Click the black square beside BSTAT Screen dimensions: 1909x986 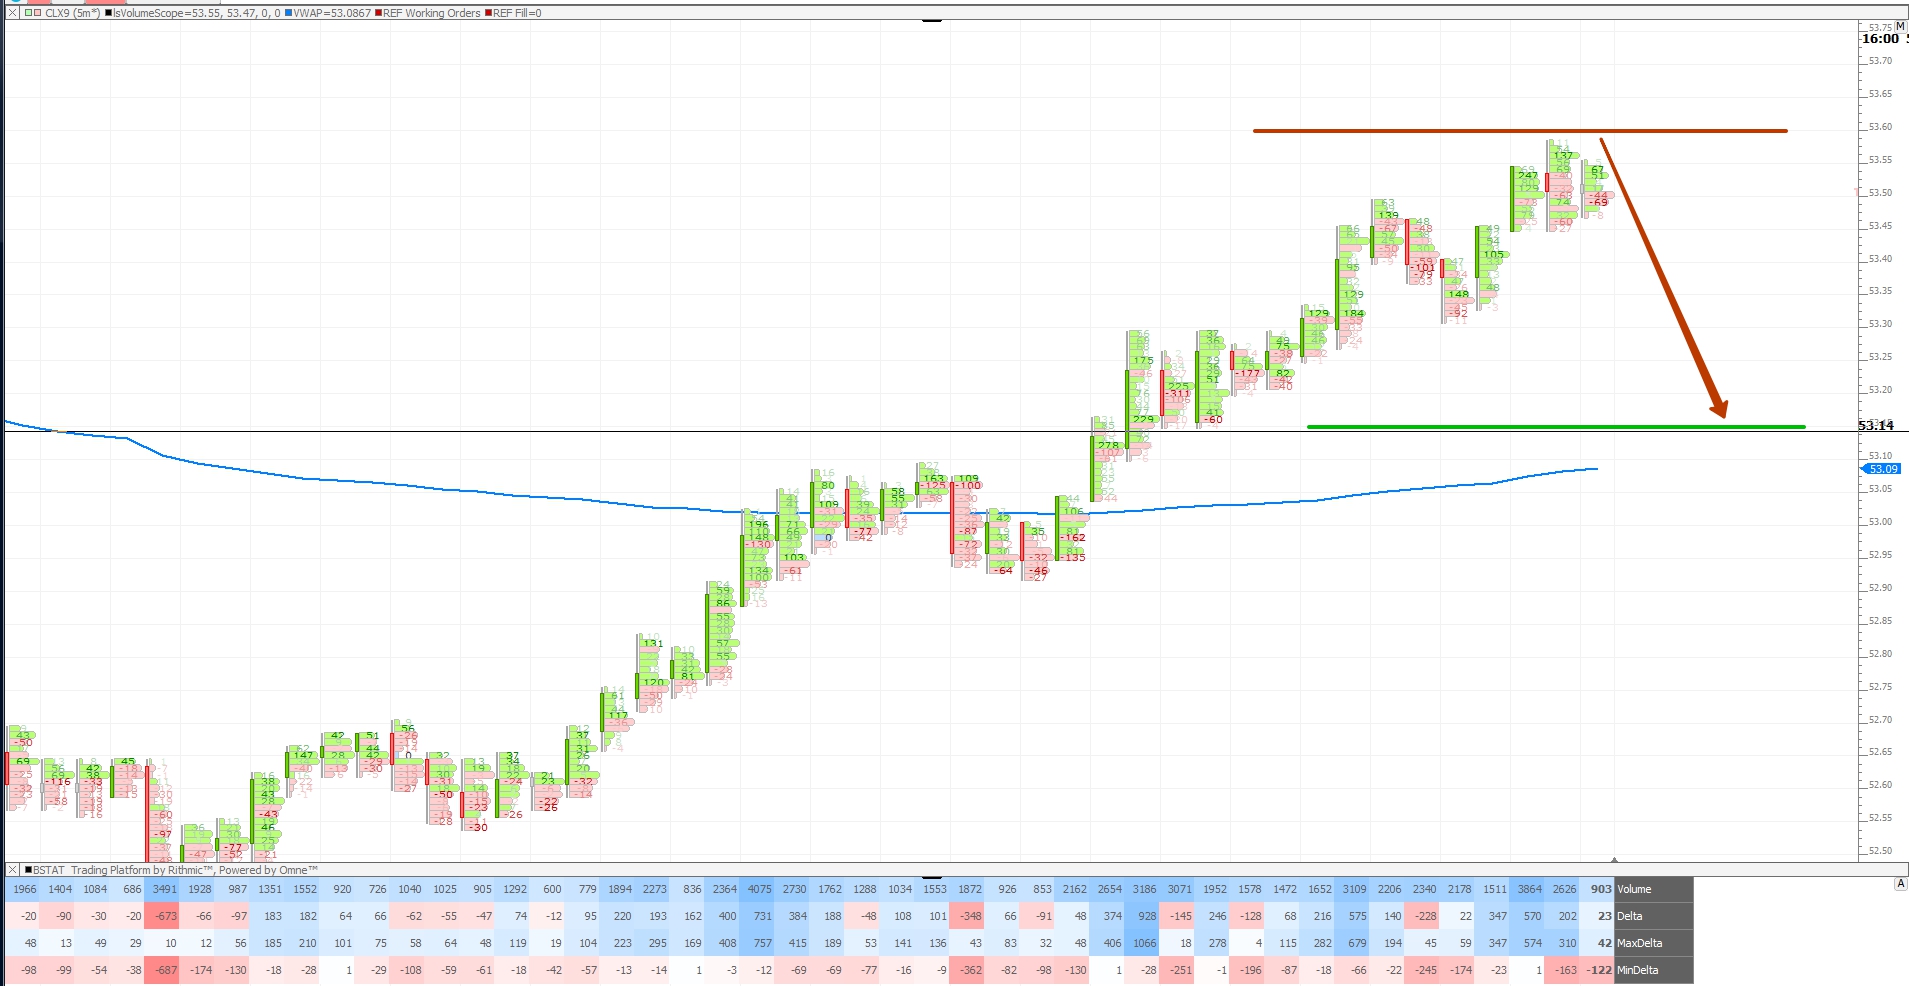(28, 870)
